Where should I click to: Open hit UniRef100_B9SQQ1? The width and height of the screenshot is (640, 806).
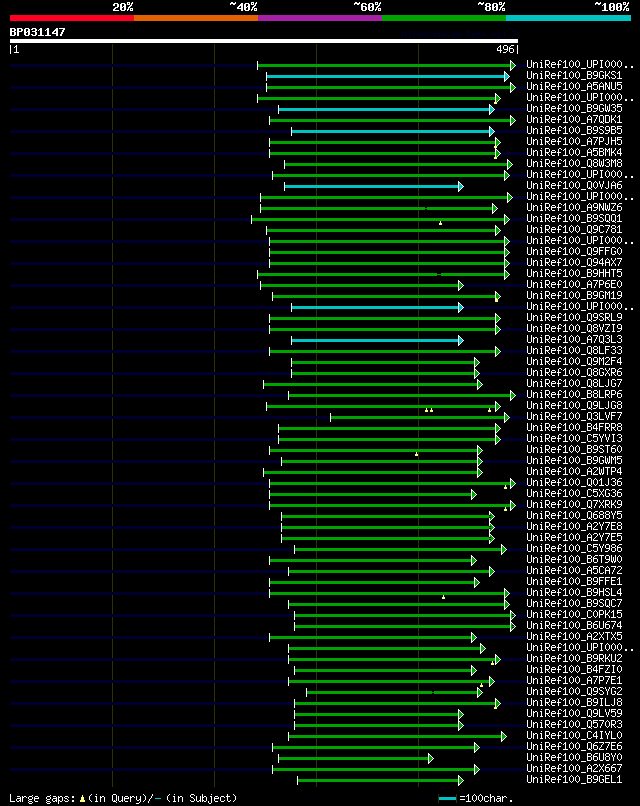(x=574, y=218)
